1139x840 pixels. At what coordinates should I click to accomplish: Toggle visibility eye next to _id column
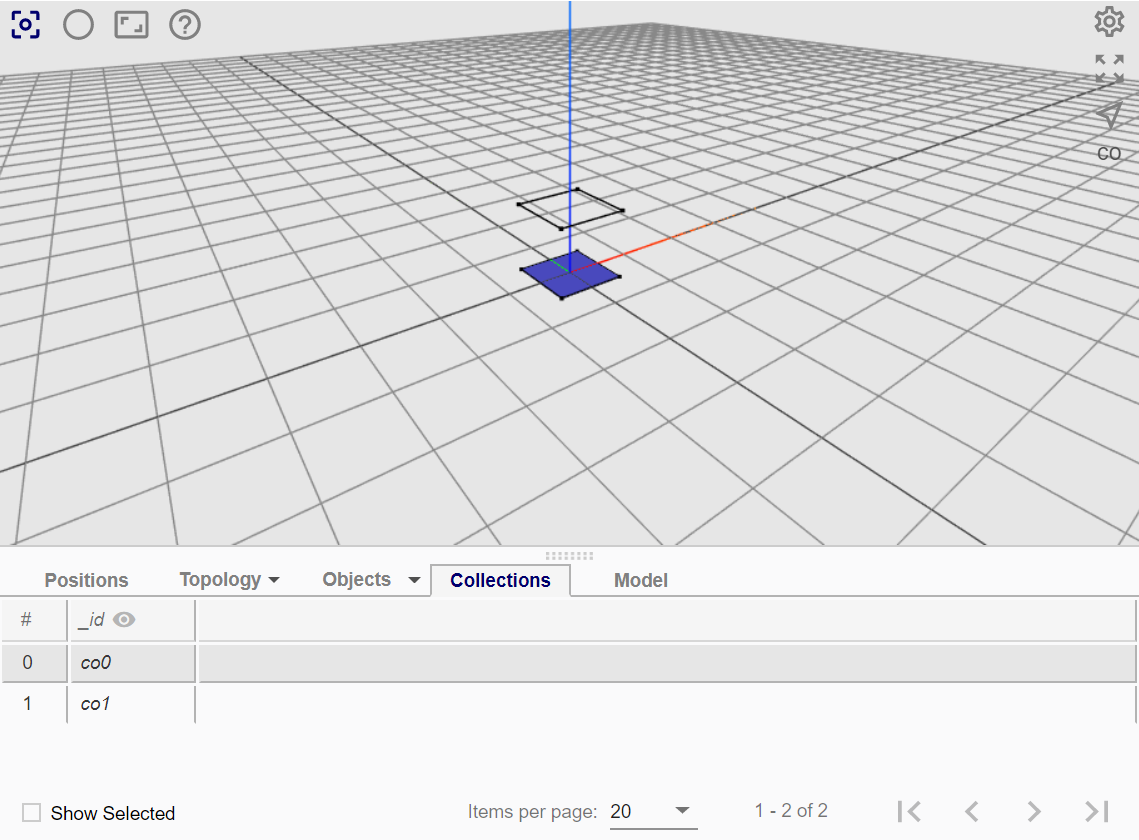pyautogui.click(x=122, y=620)
